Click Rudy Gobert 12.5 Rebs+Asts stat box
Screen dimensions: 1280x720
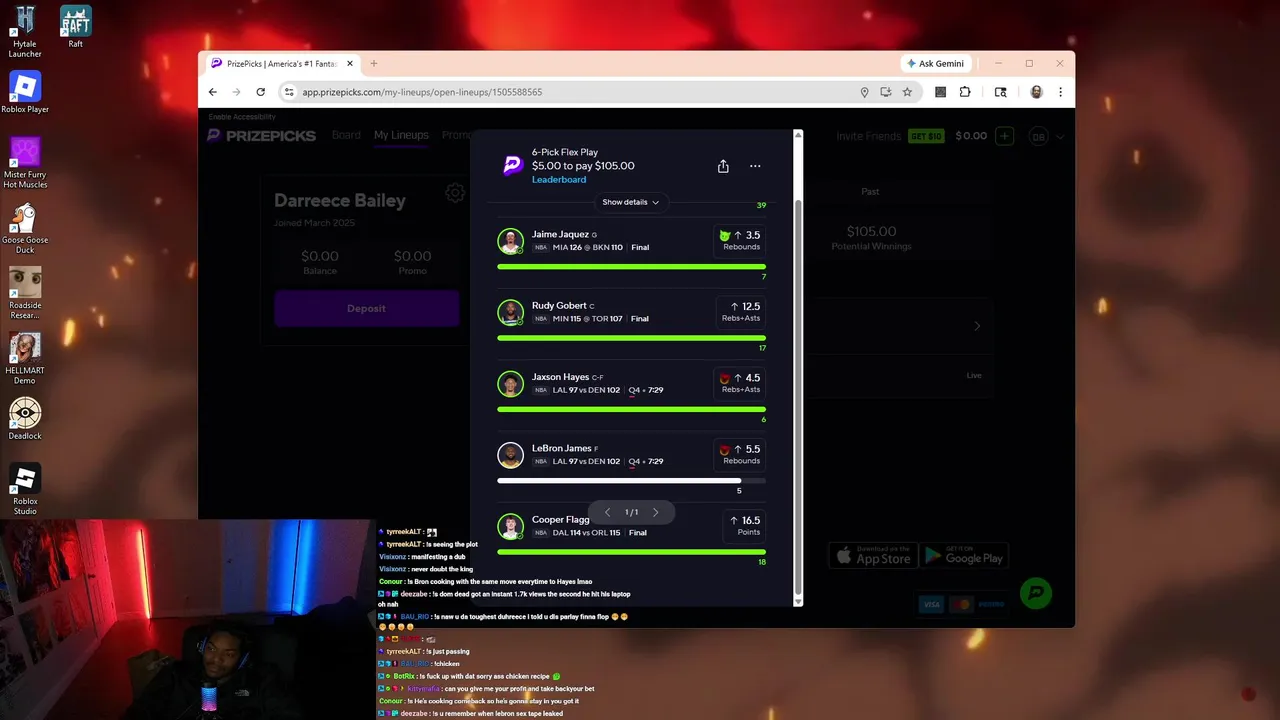pos(740,311)
